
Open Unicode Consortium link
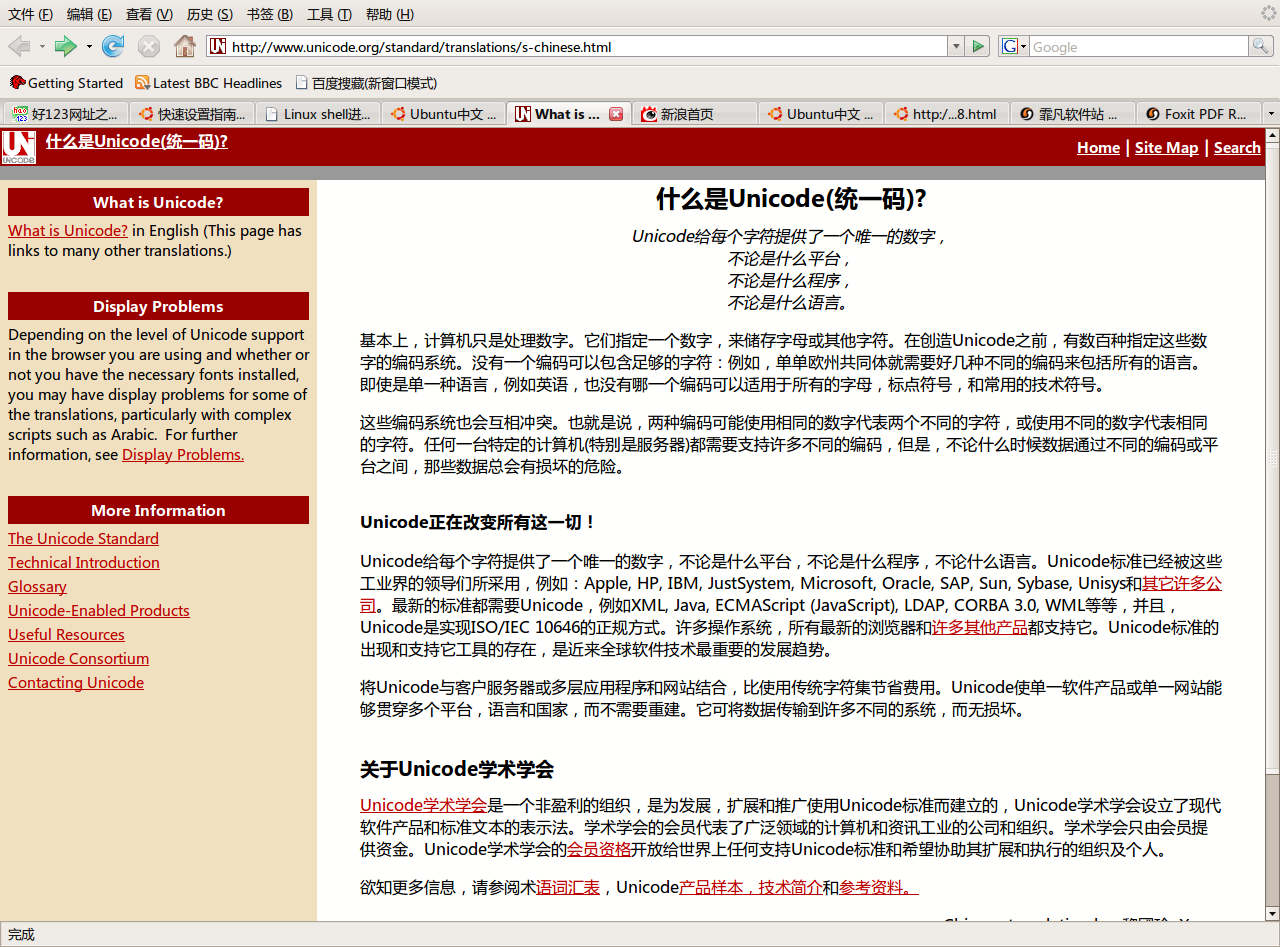(78, 658)
